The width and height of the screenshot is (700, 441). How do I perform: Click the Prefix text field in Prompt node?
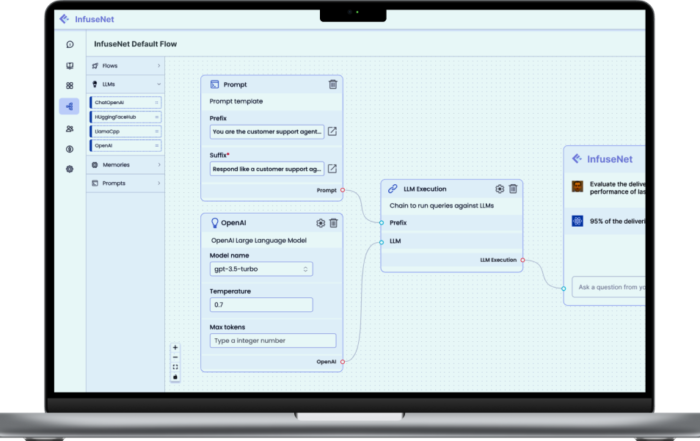(x=267, y=132)
